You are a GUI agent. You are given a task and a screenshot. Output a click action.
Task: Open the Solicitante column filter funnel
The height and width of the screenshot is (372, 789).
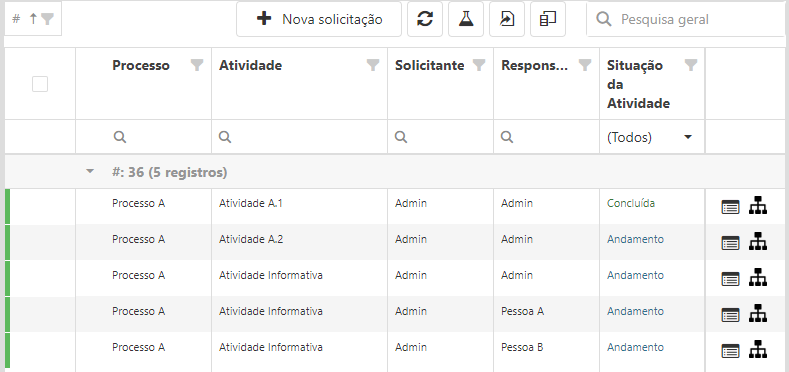click(479, 65)
